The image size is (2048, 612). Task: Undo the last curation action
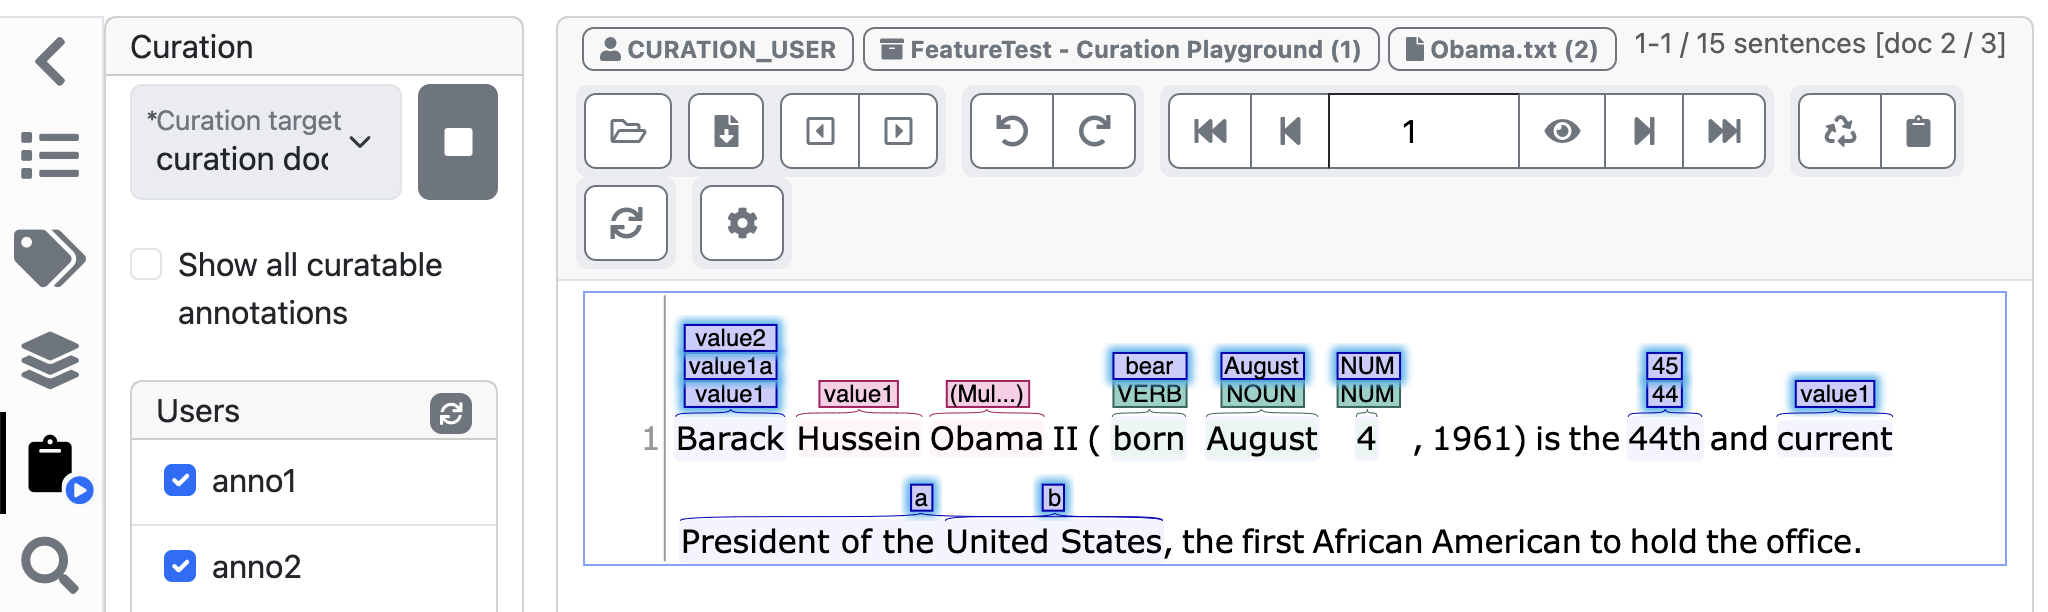click(x=1010, y=131)
